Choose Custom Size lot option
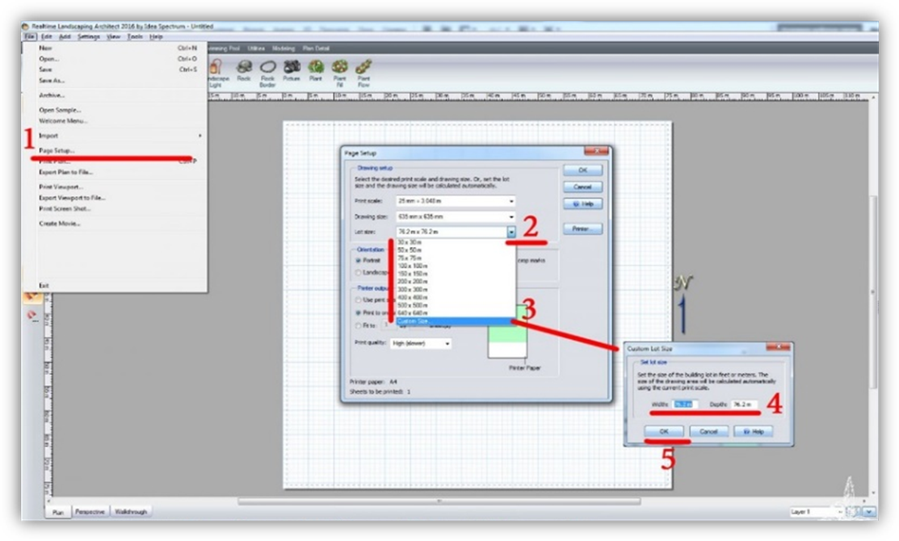This screenshot has width=899, height=541. (455, 322)
